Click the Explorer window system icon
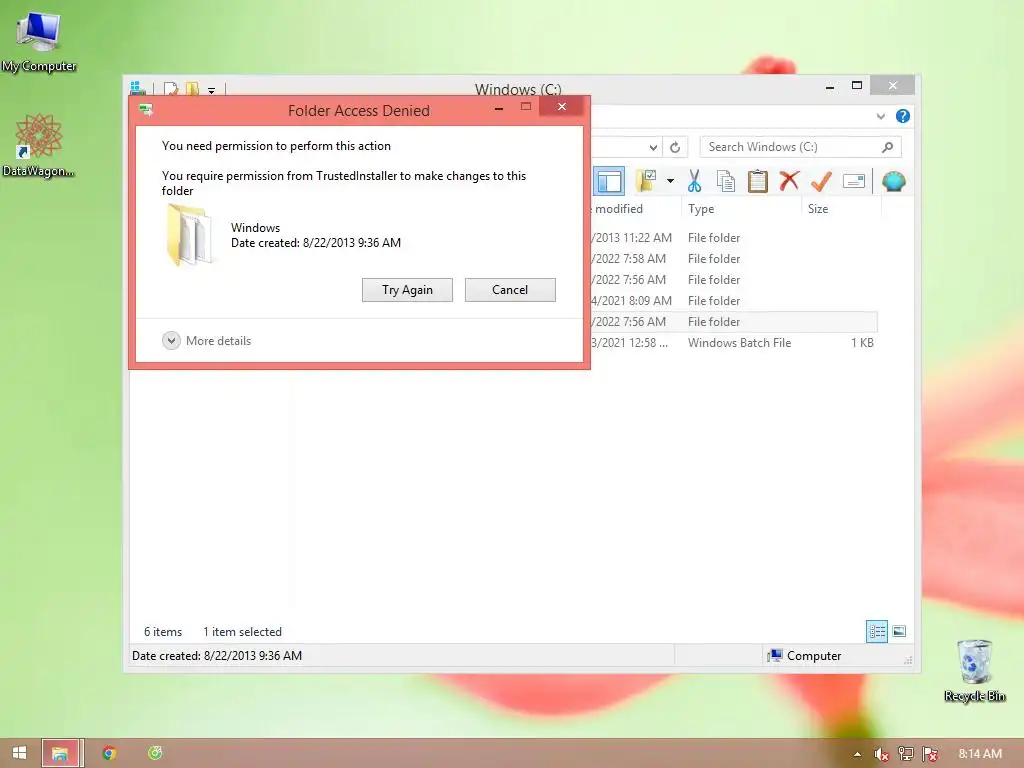This screenshot has height=768, width=1024. point(138,88)
